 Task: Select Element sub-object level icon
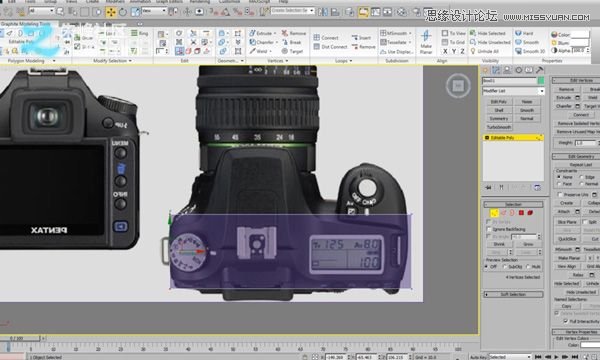530,213
